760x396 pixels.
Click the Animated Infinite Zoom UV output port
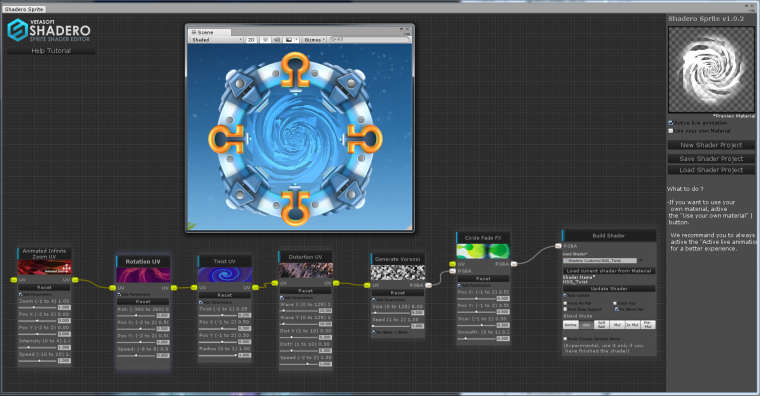tap(75, 280)
